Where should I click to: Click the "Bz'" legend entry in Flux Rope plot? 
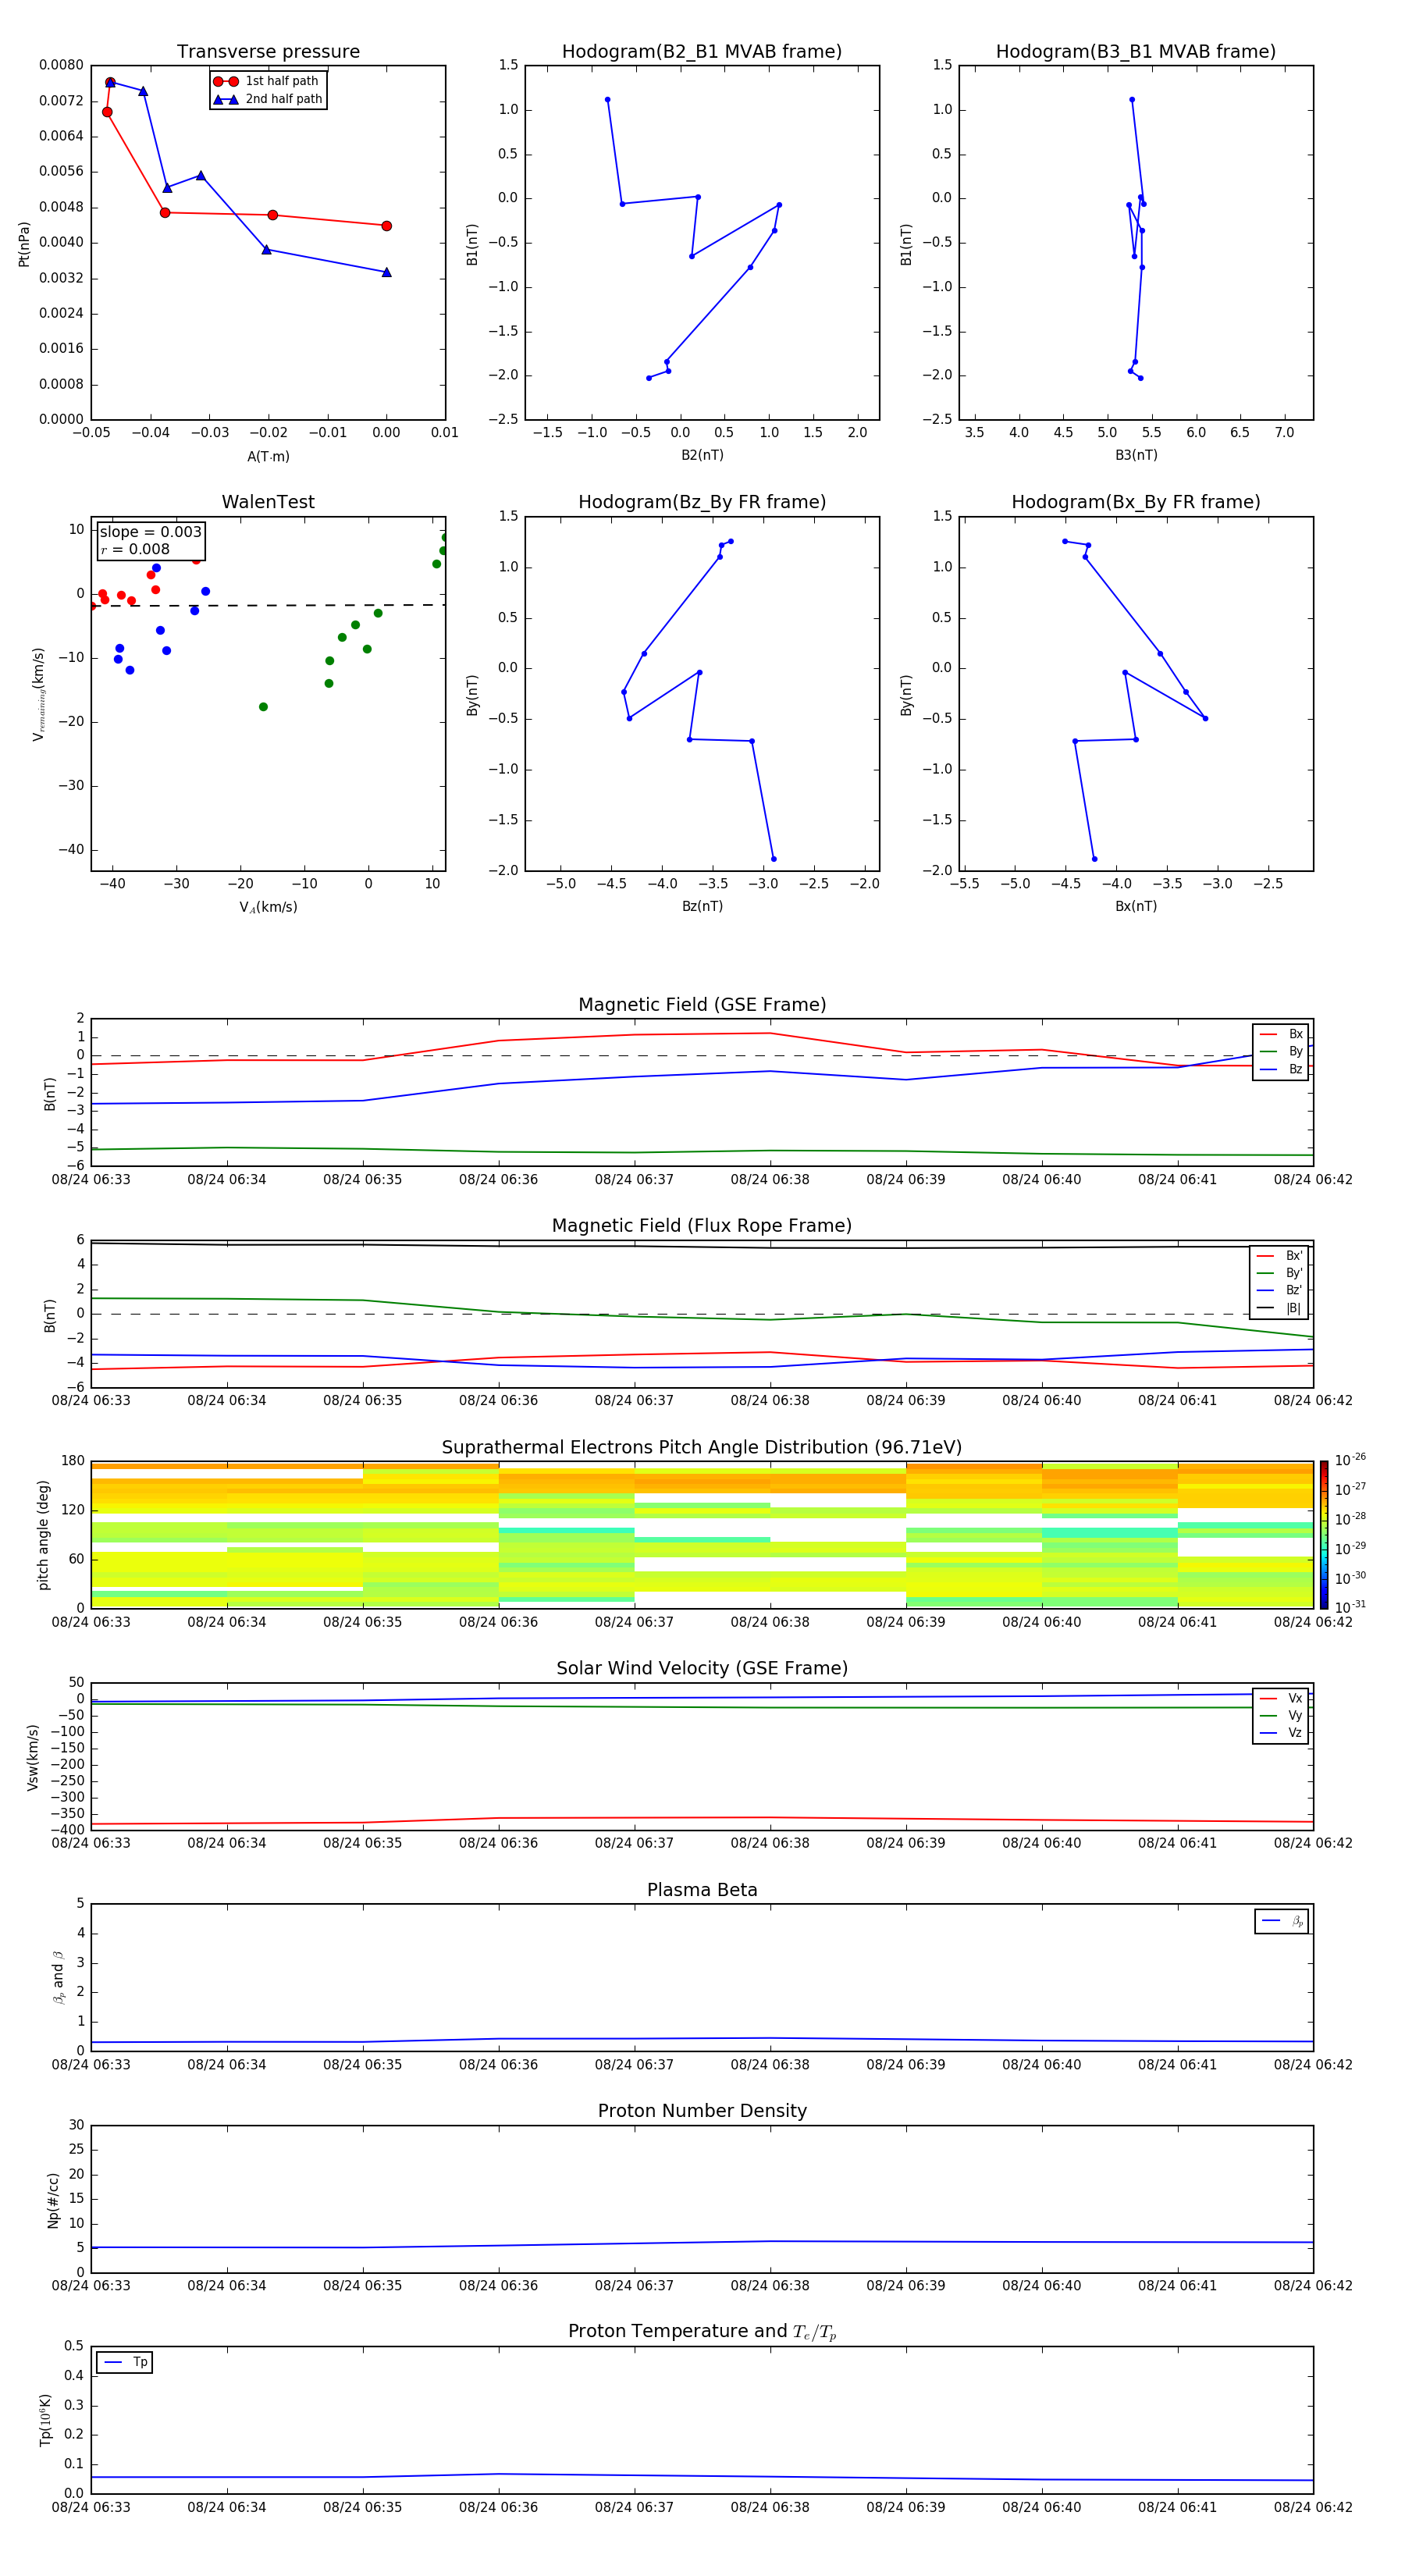(x=1279, y=1291)
